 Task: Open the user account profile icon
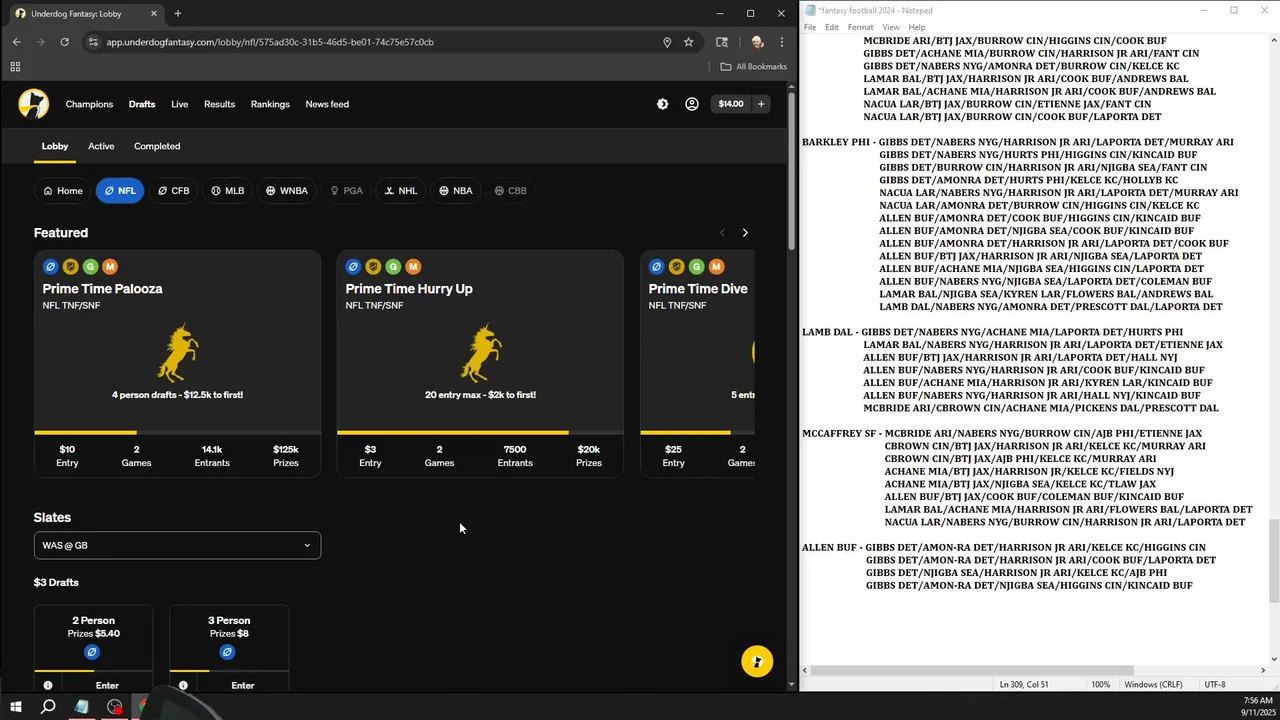click(691, 104)
